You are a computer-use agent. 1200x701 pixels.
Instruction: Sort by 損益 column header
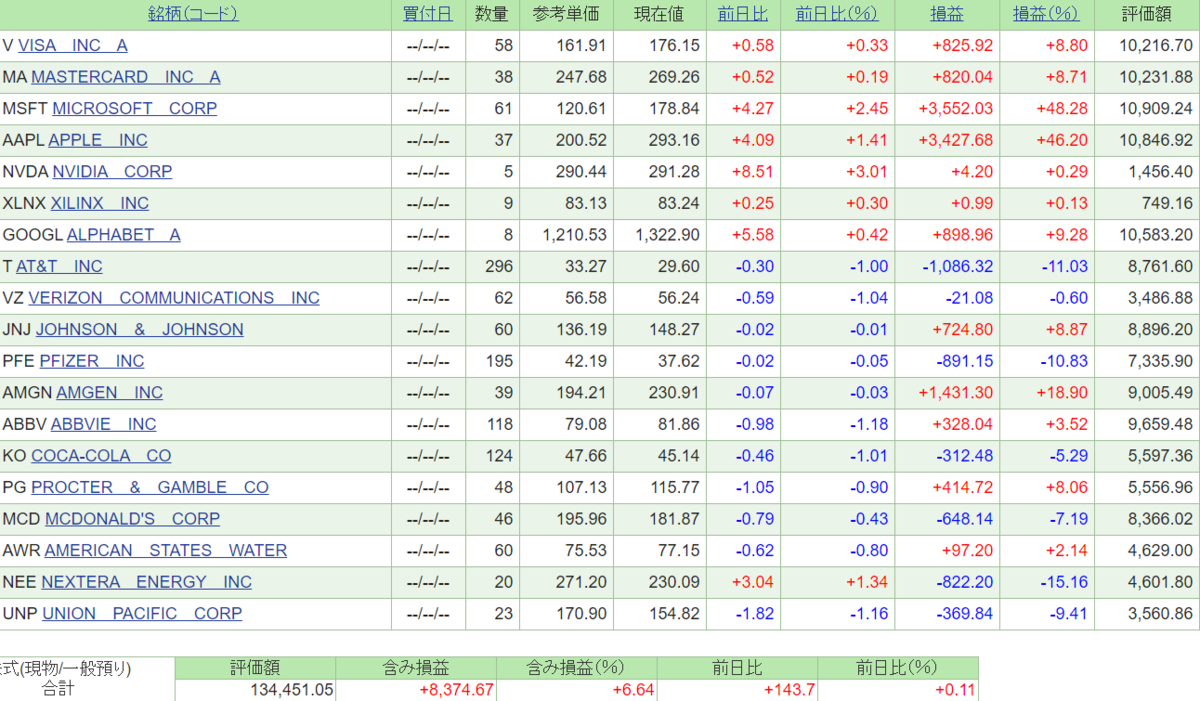click(947, 14)
